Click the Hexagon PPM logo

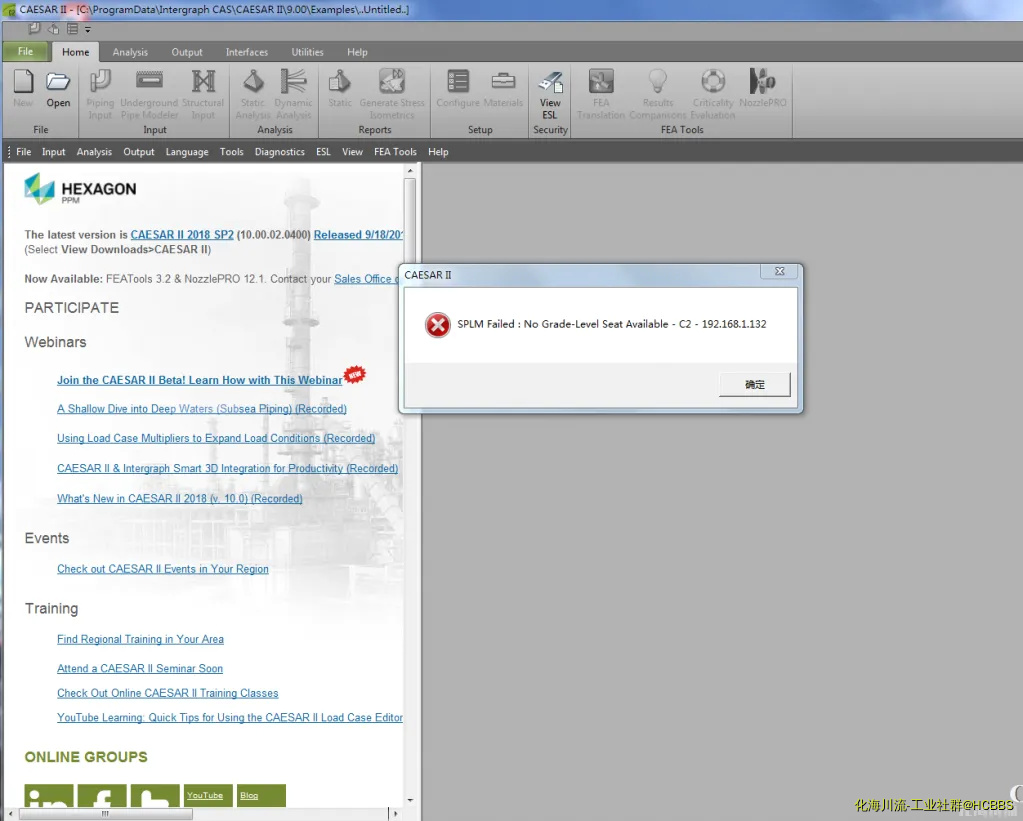point(80,189)
